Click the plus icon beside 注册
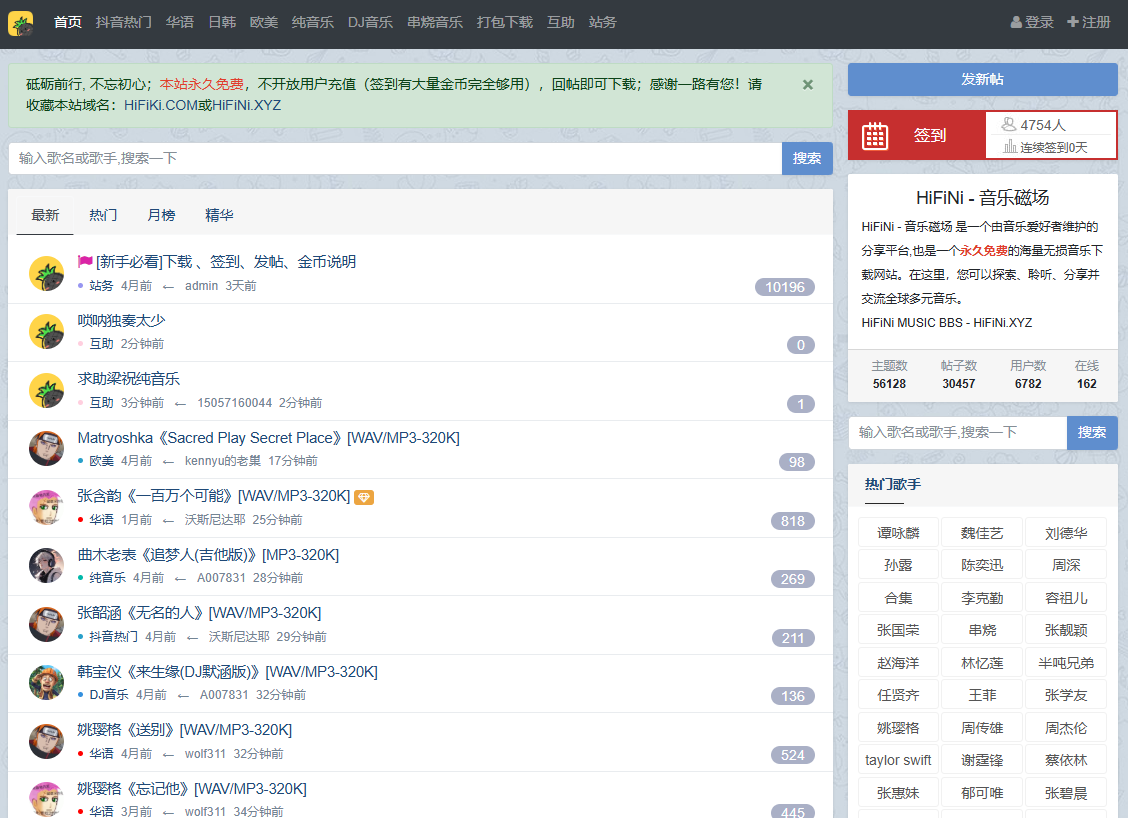1128x818 pixels. coord(1073,22)
